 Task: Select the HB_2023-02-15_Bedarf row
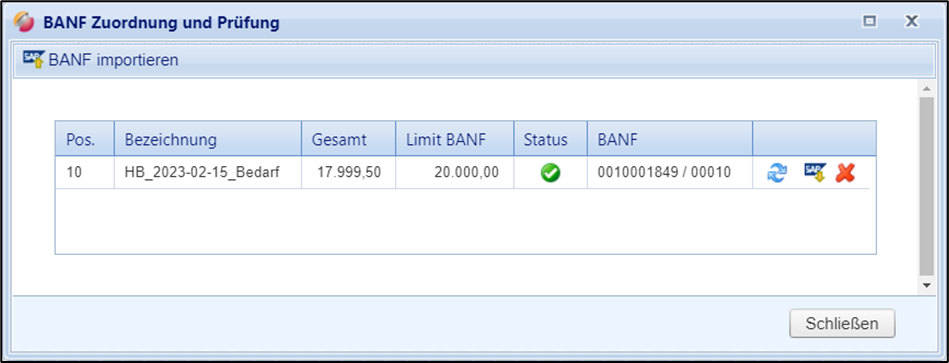(462, 172)
